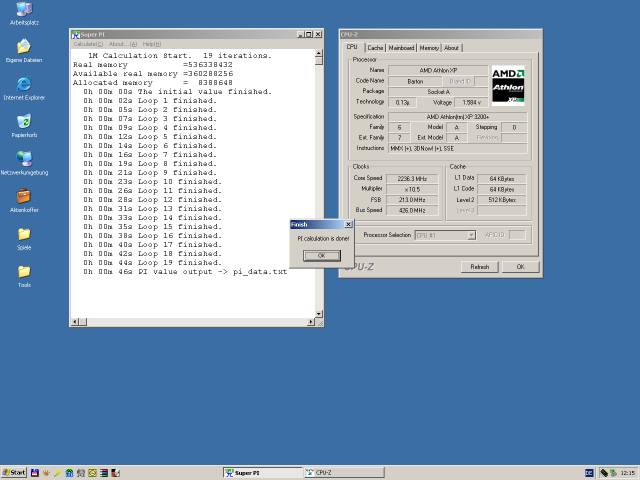This screenshot has height=480, width=640.
Task: Click the Refresh button in CPU-Z
Action: (x=480, y=267)
